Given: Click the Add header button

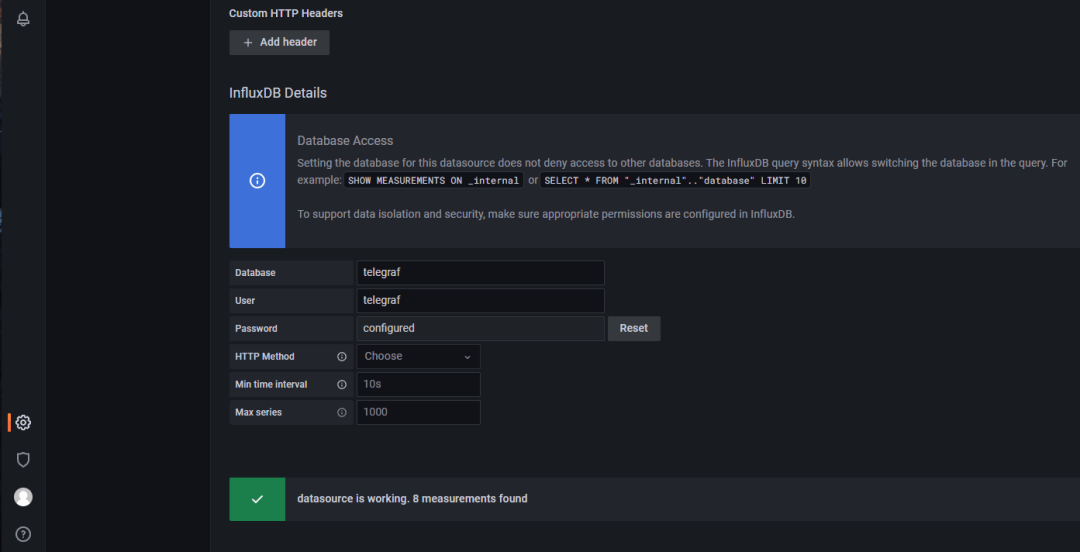Looking at the screenshot, I should coord(280,42).
